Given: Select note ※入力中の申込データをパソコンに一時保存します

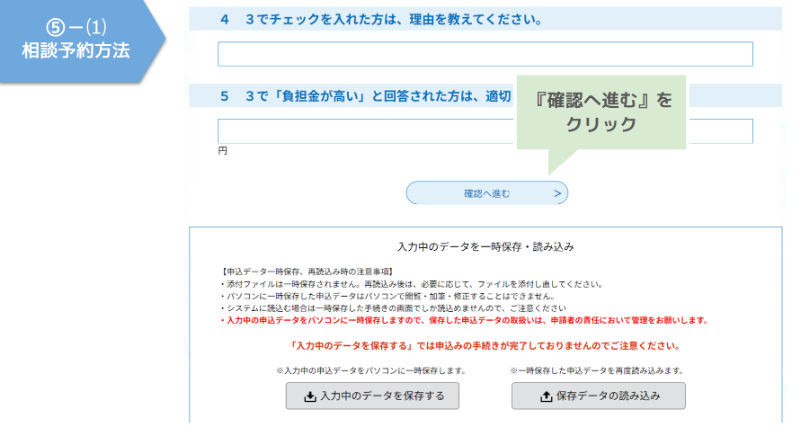Looking at the screenshot, I should point(371,371).
